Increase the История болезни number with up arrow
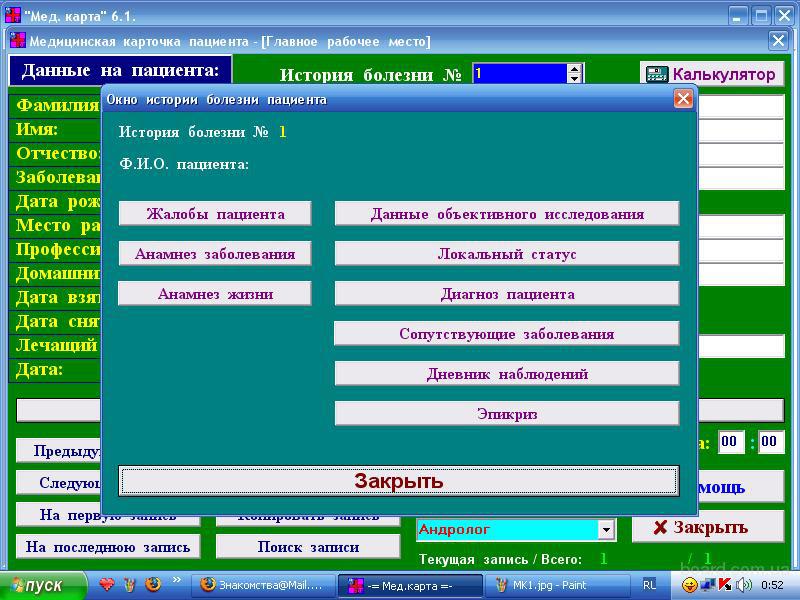This screenshot has height=600, width=800. pos(574,69)
